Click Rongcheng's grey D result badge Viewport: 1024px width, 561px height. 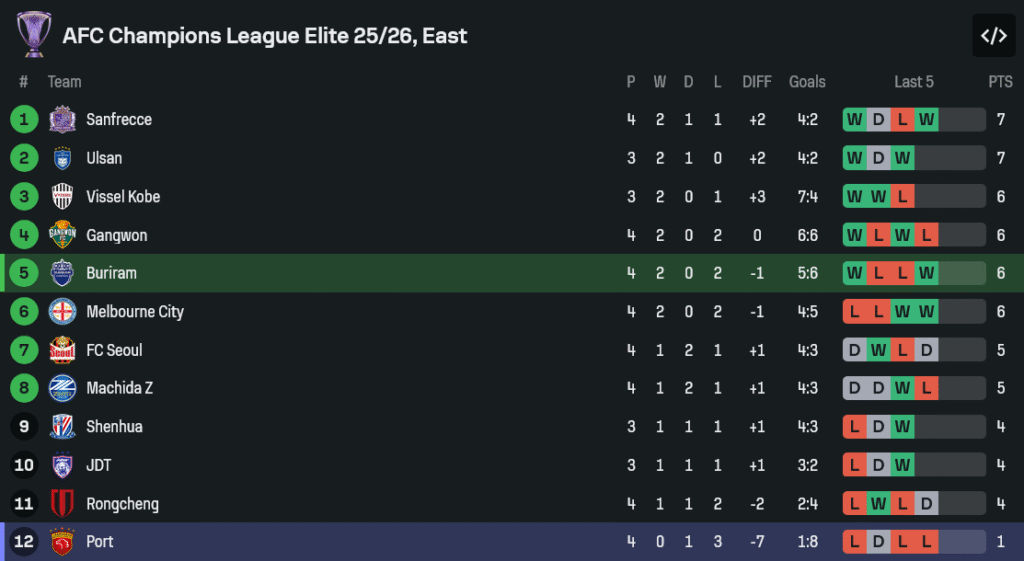pyautogui.click(x=926, y=504)
